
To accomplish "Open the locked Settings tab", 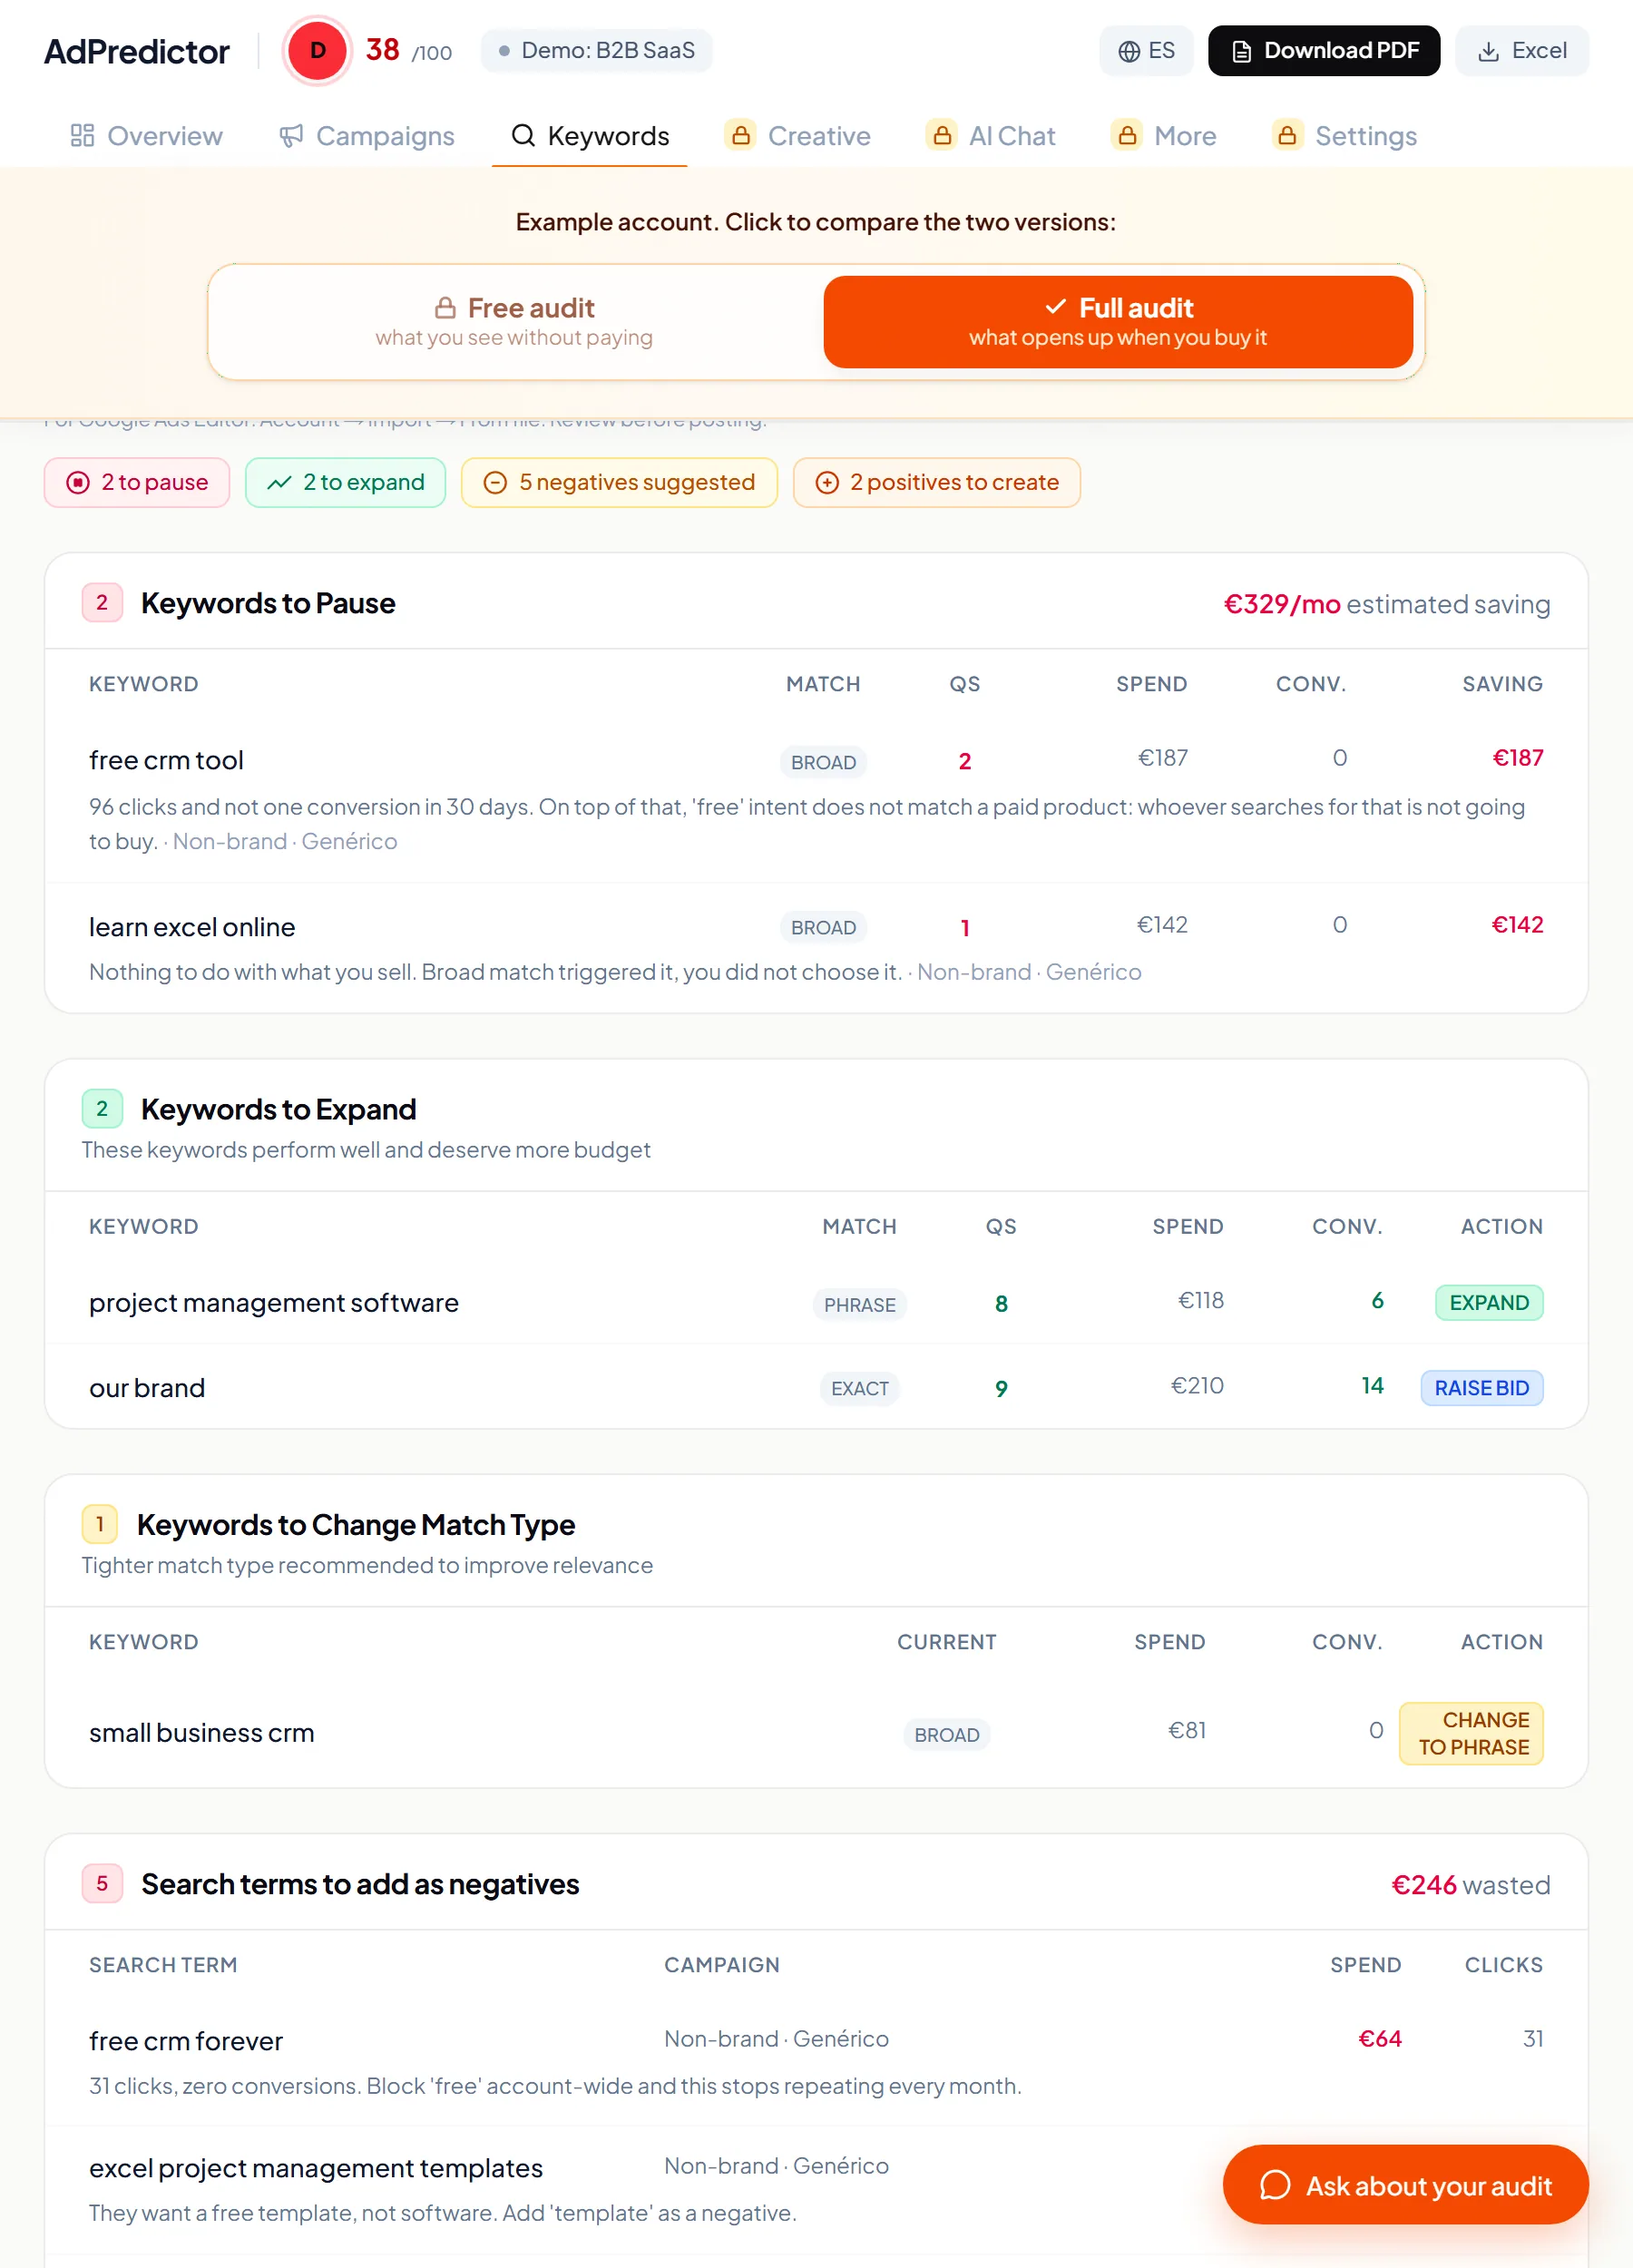I will (1344, 135).
